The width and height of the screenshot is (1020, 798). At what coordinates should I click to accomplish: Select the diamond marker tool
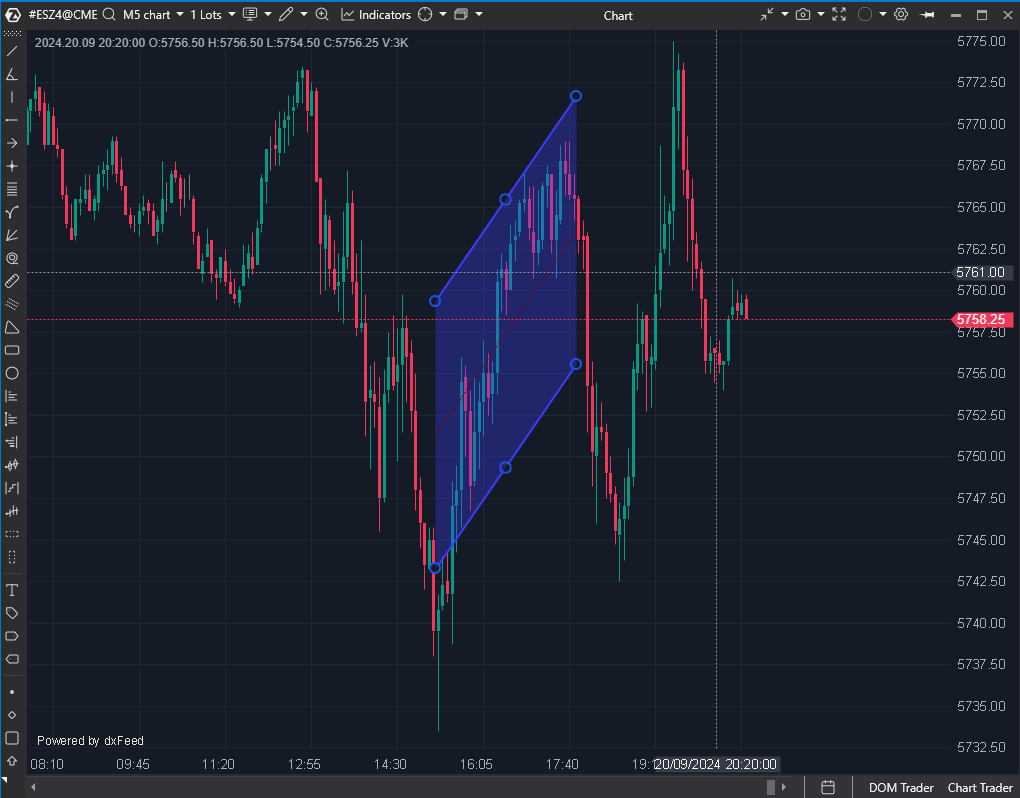click(12, 715)
